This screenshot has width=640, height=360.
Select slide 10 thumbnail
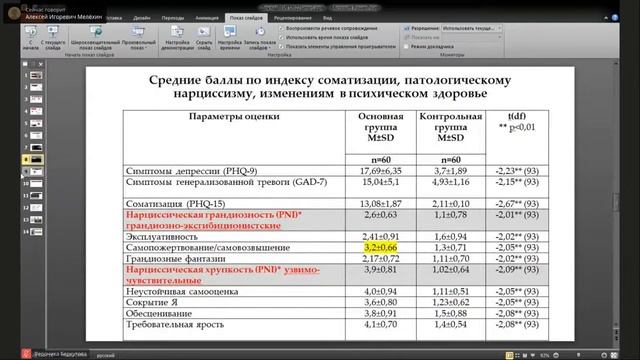(36, 184)
